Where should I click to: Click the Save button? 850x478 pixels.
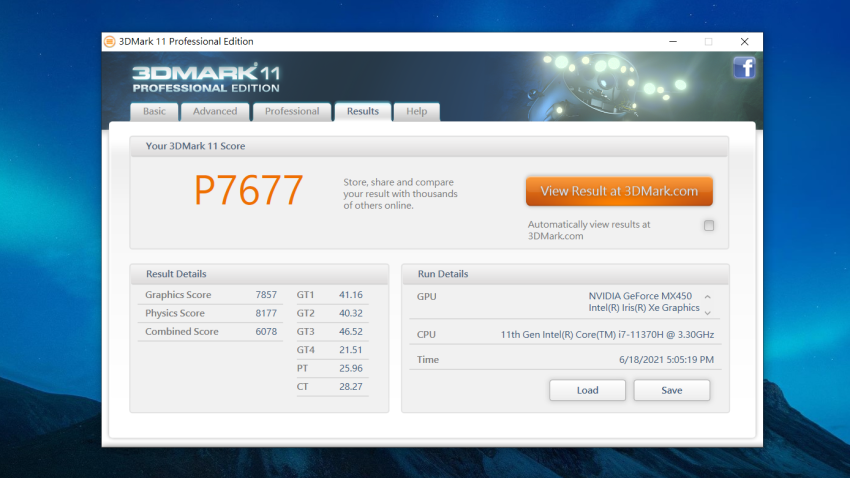click(672, 390)
